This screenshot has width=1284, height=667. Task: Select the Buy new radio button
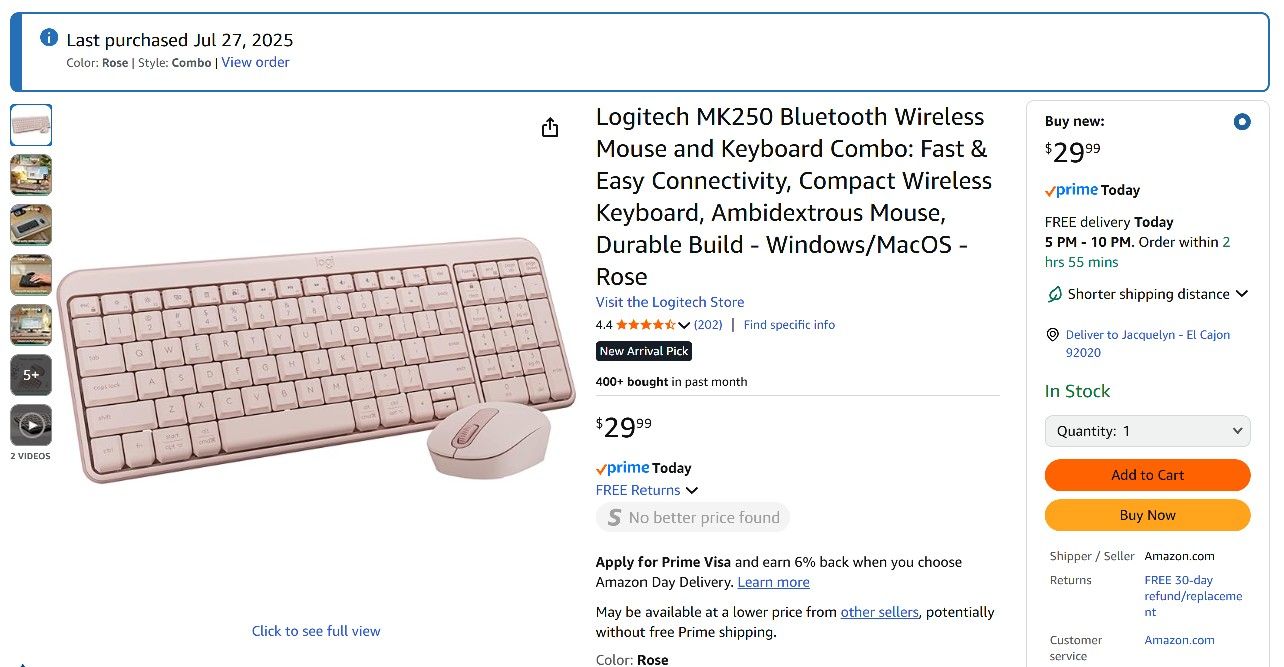pos(1242,122)
